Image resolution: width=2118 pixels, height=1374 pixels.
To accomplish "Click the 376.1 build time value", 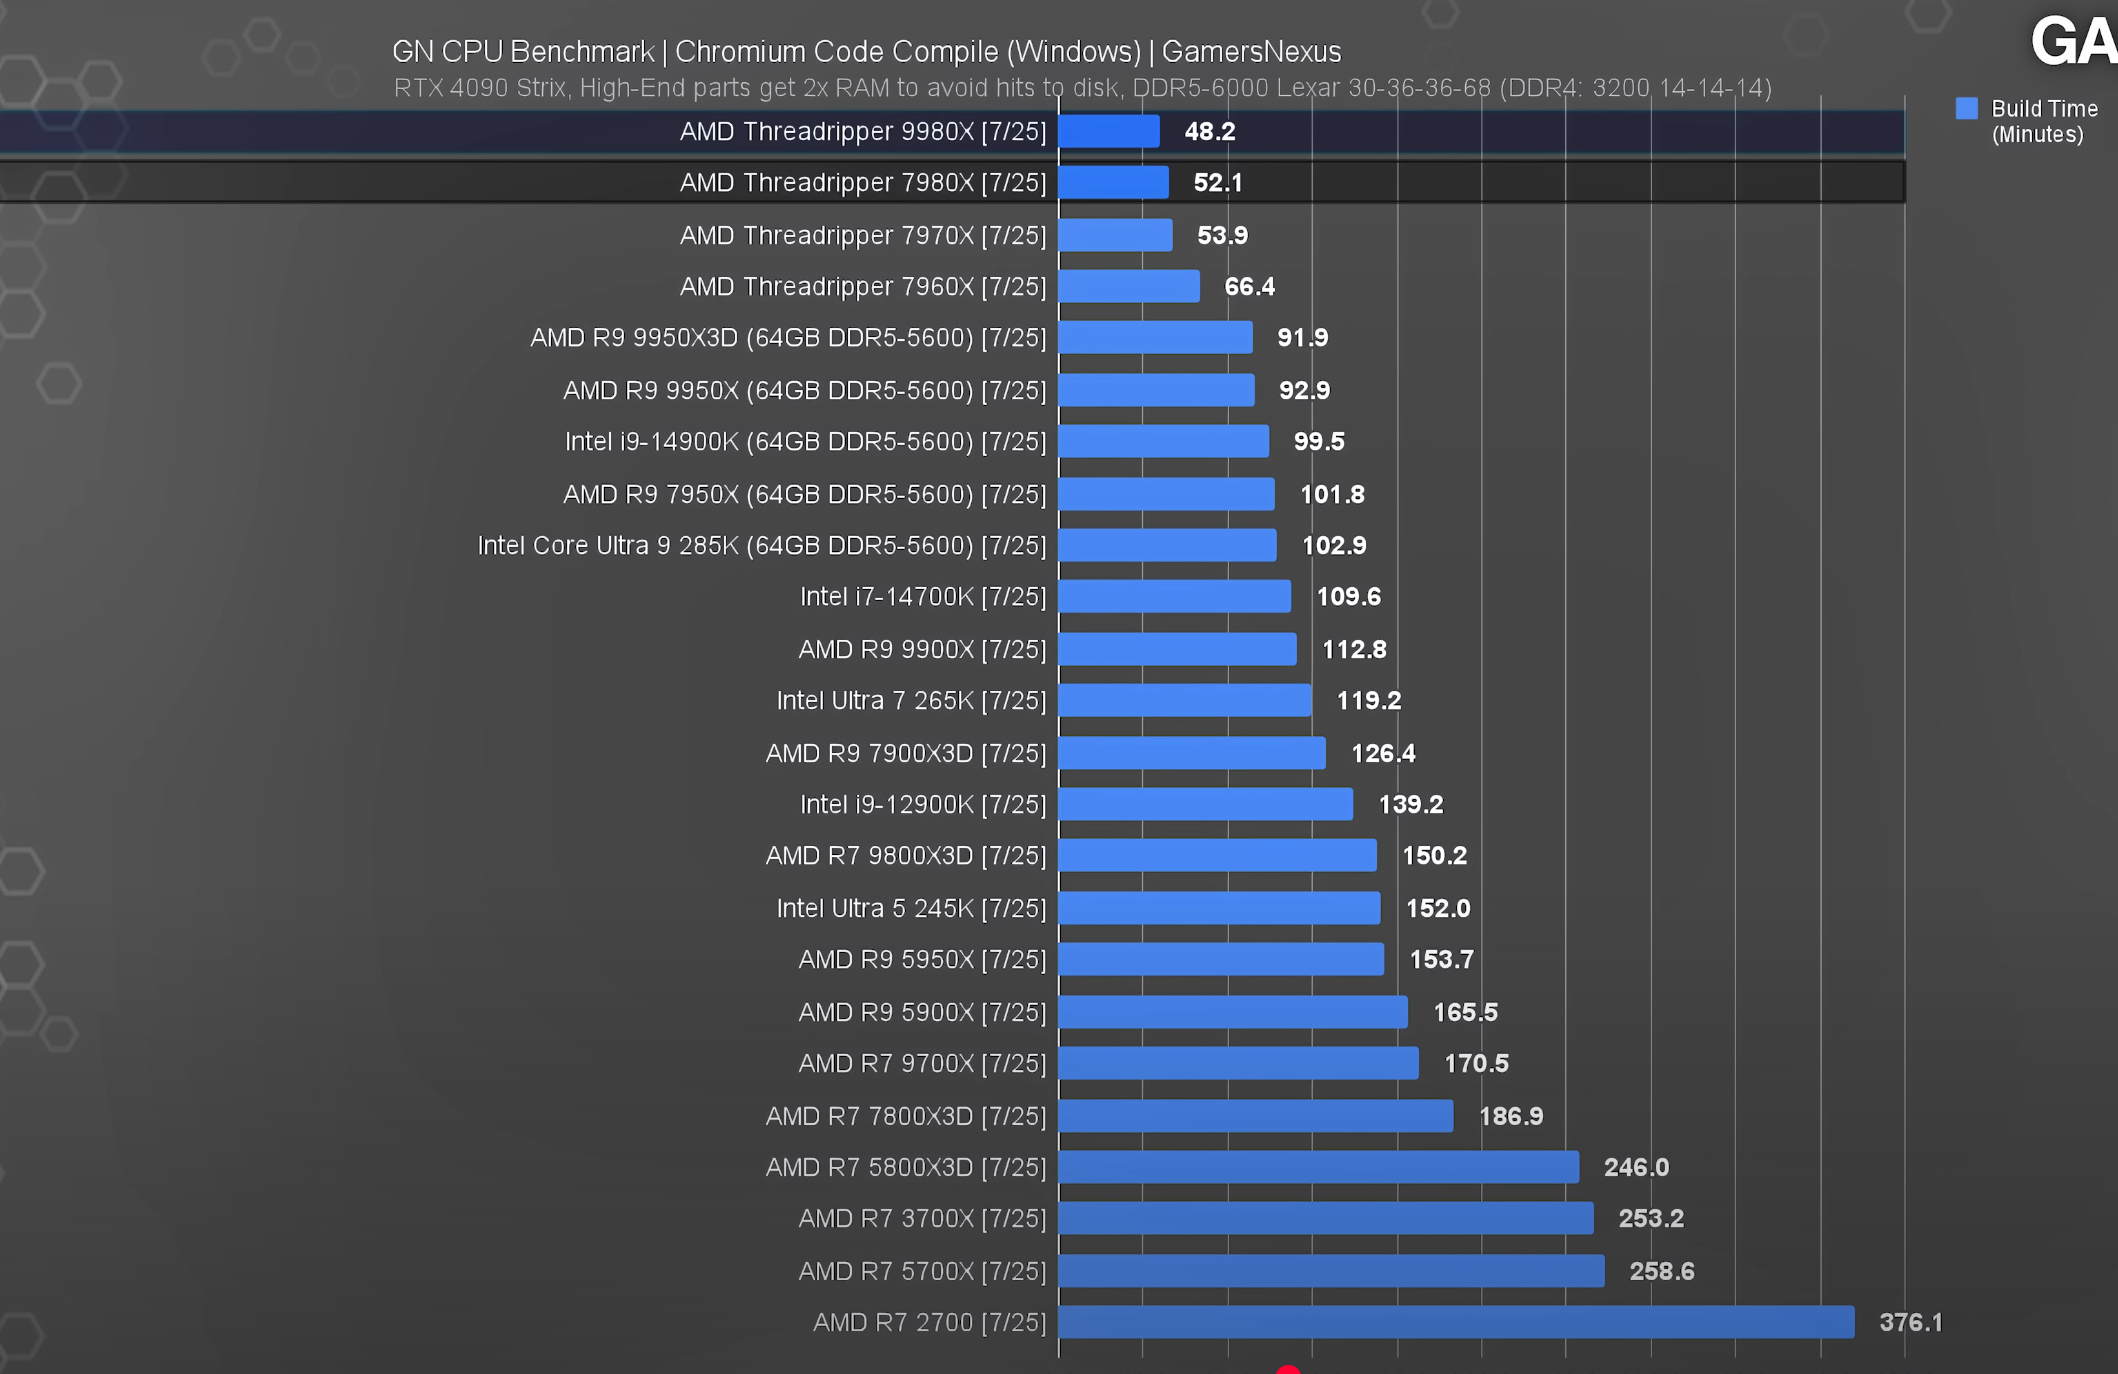I will tap(1911, 1322).
